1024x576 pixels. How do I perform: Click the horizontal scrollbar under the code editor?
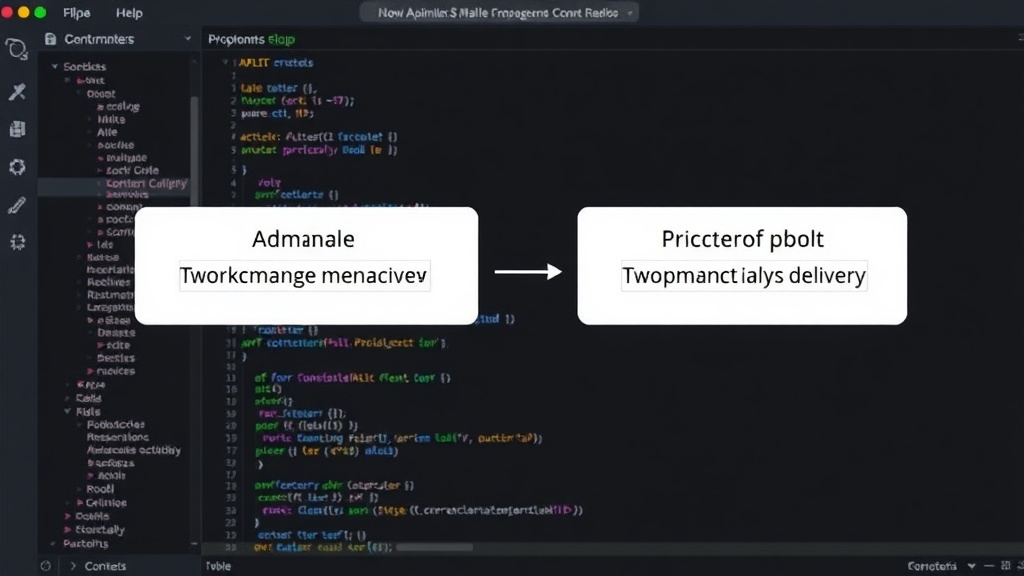pos(434,547)
